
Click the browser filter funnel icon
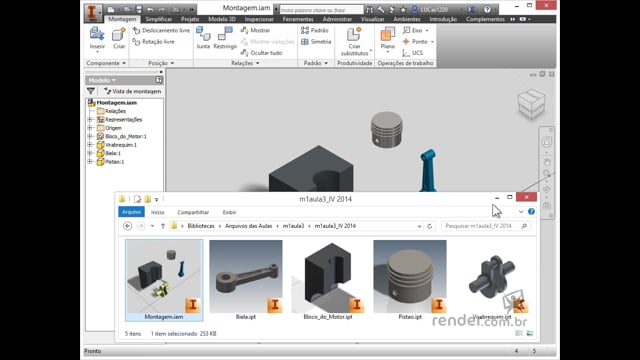tap(91, 91)
